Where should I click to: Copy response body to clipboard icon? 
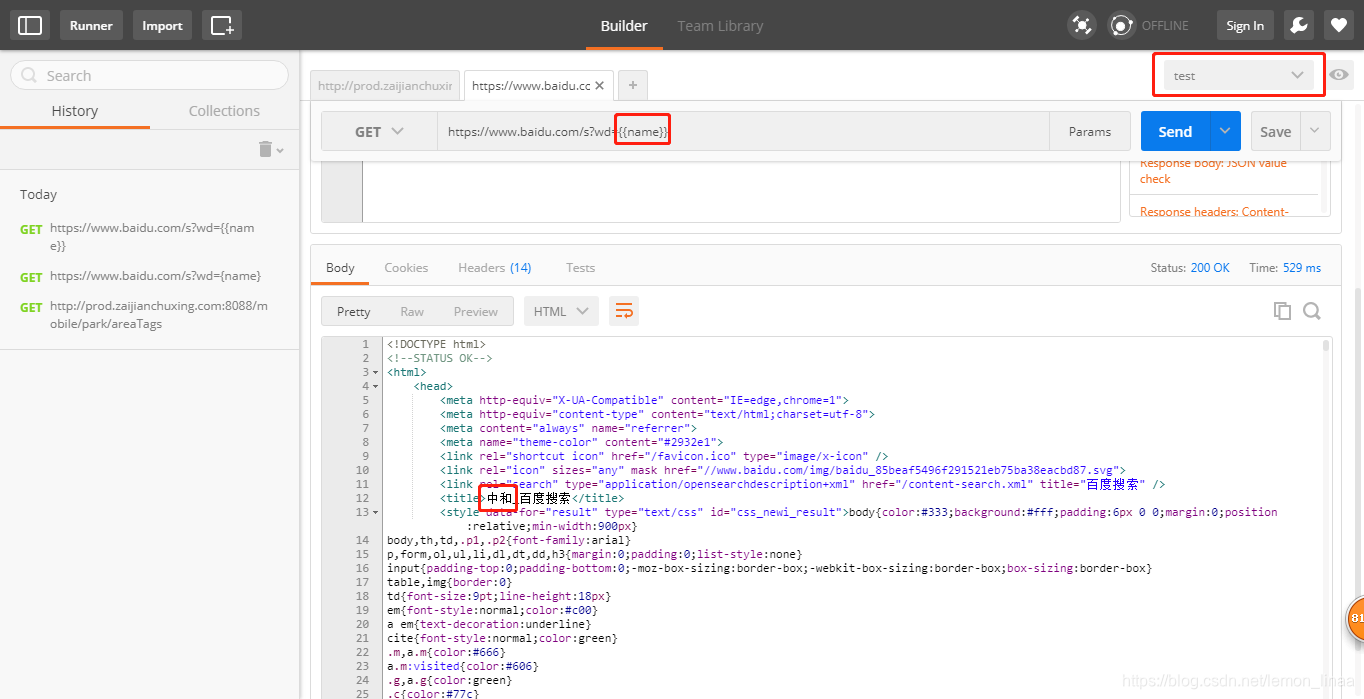point(1282,311)
